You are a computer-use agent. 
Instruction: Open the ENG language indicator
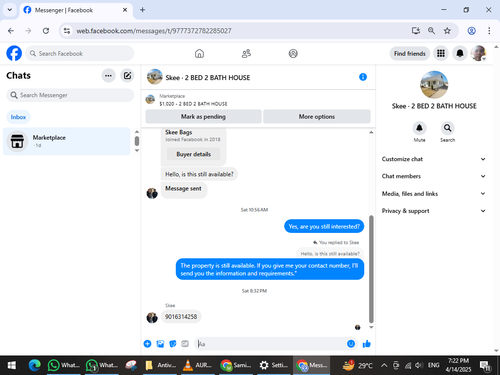(x=433, y=365)
